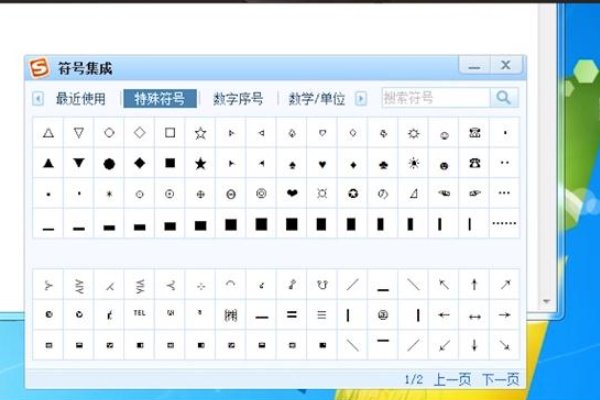Select the 特殊符号 tab
Viewport: 600px width, 400px height.
click(160, 99)
